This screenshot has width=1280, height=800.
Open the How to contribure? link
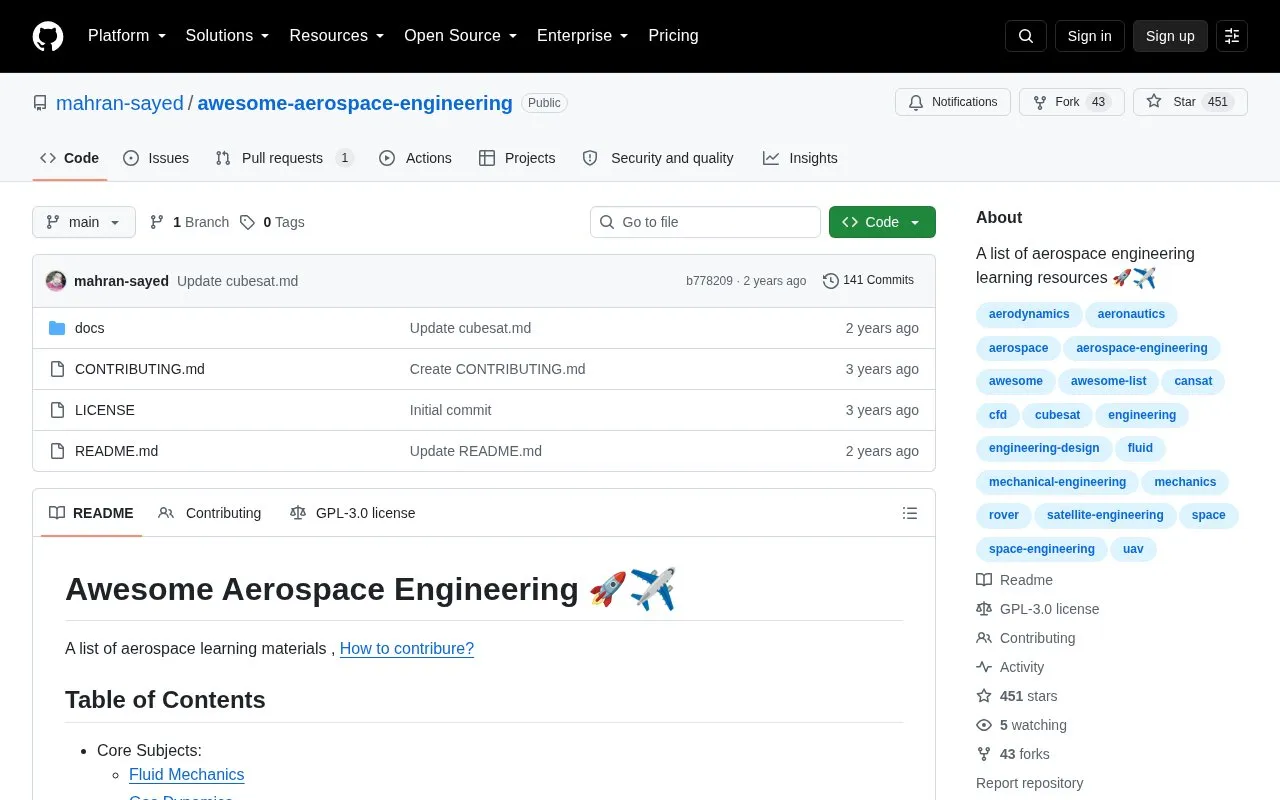tap(407, 648)
